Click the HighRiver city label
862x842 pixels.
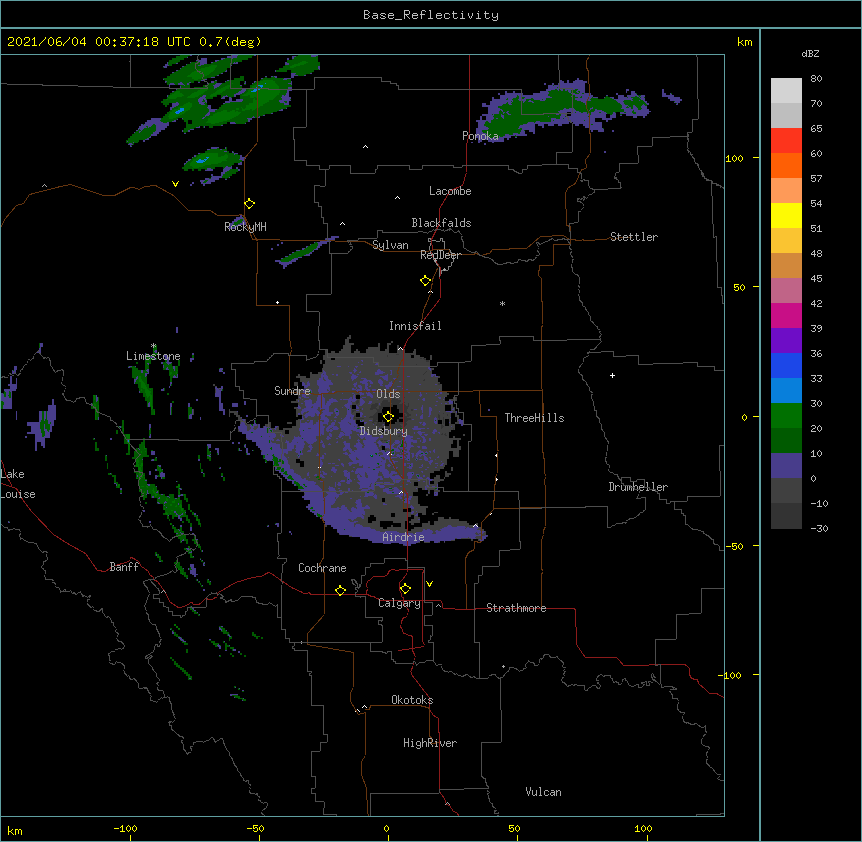coord(430,743)
